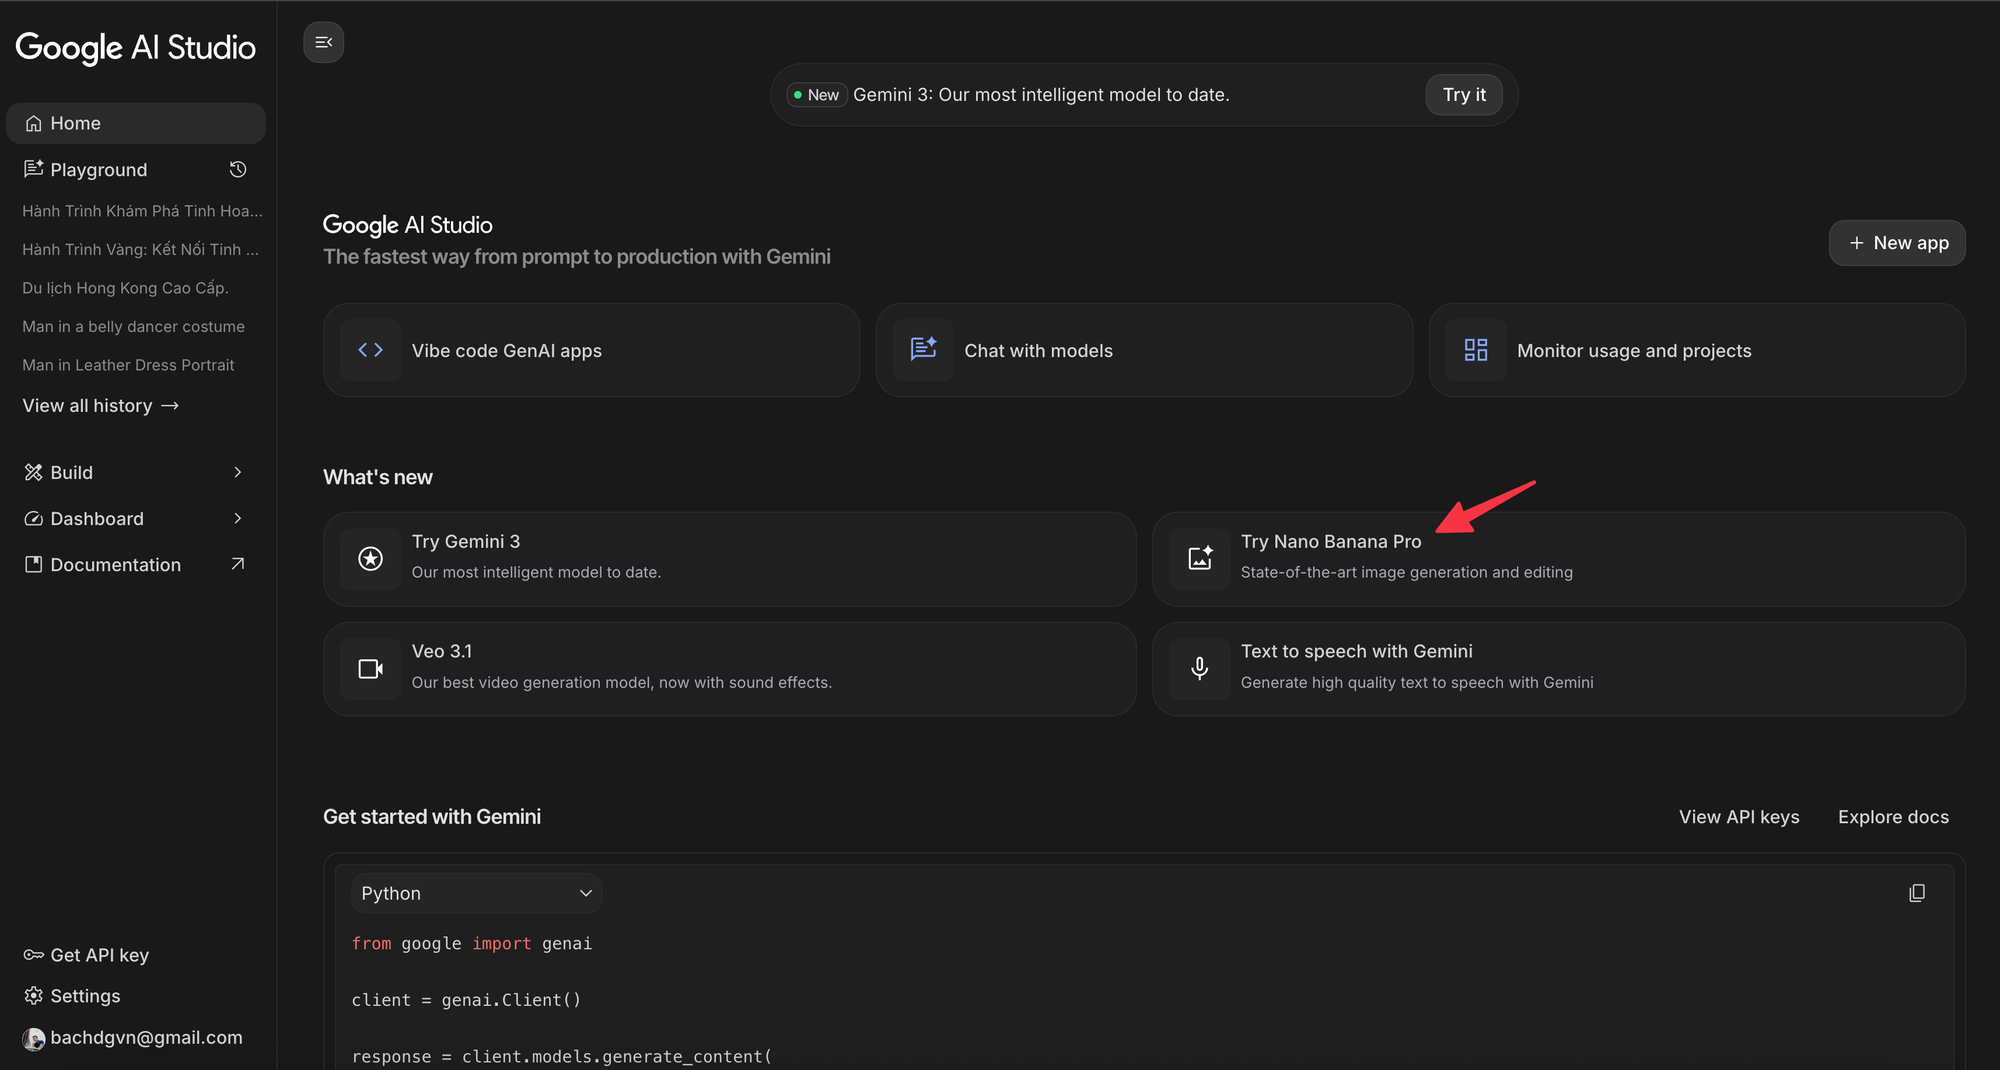The image size is (2000, 1070).
Task: Copy the code snippet with copy icon
Action: (x=1916, y=893)
